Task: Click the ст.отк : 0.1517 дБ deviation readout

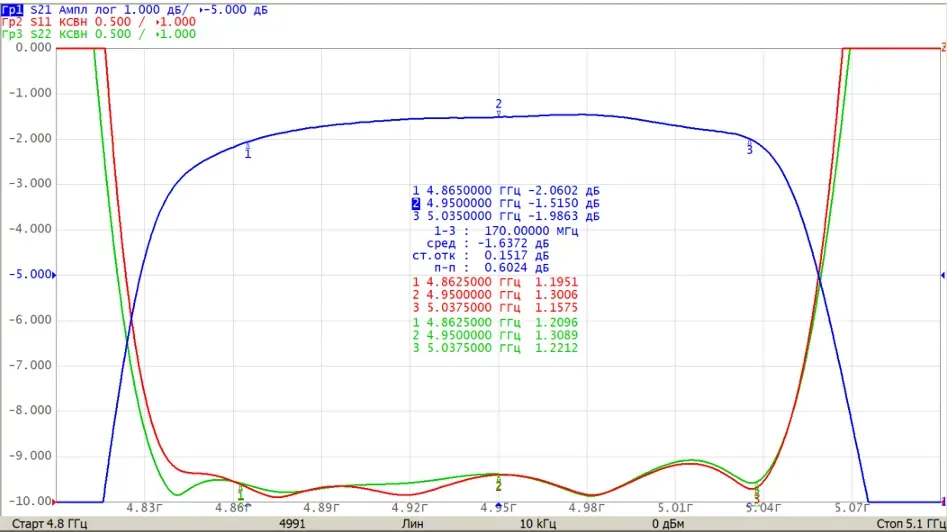Action: coord(481,256)
